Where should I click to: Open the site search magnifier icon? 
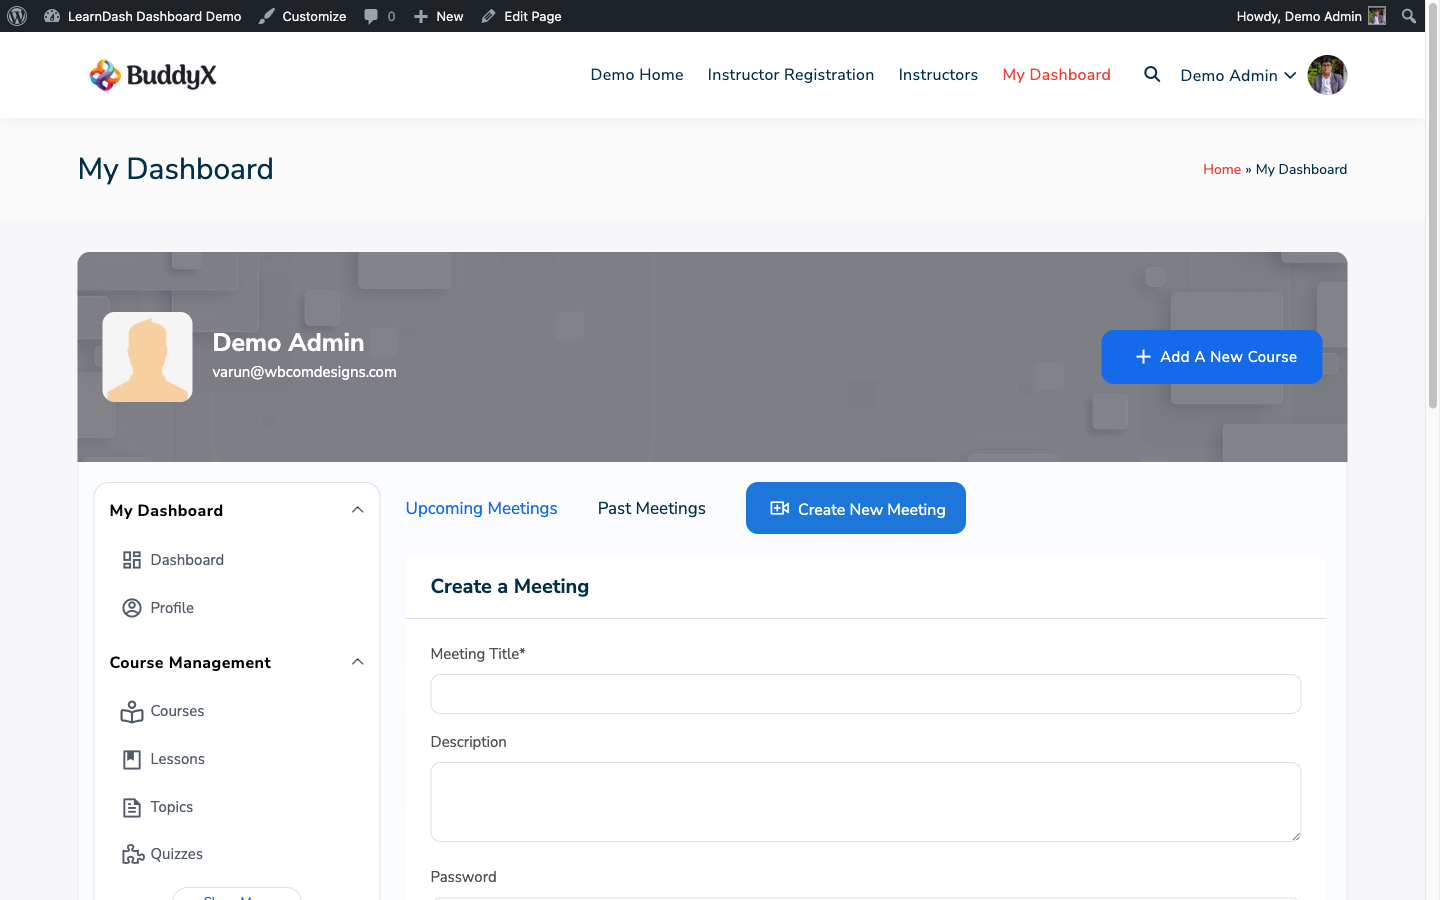tap(1151, 74)
